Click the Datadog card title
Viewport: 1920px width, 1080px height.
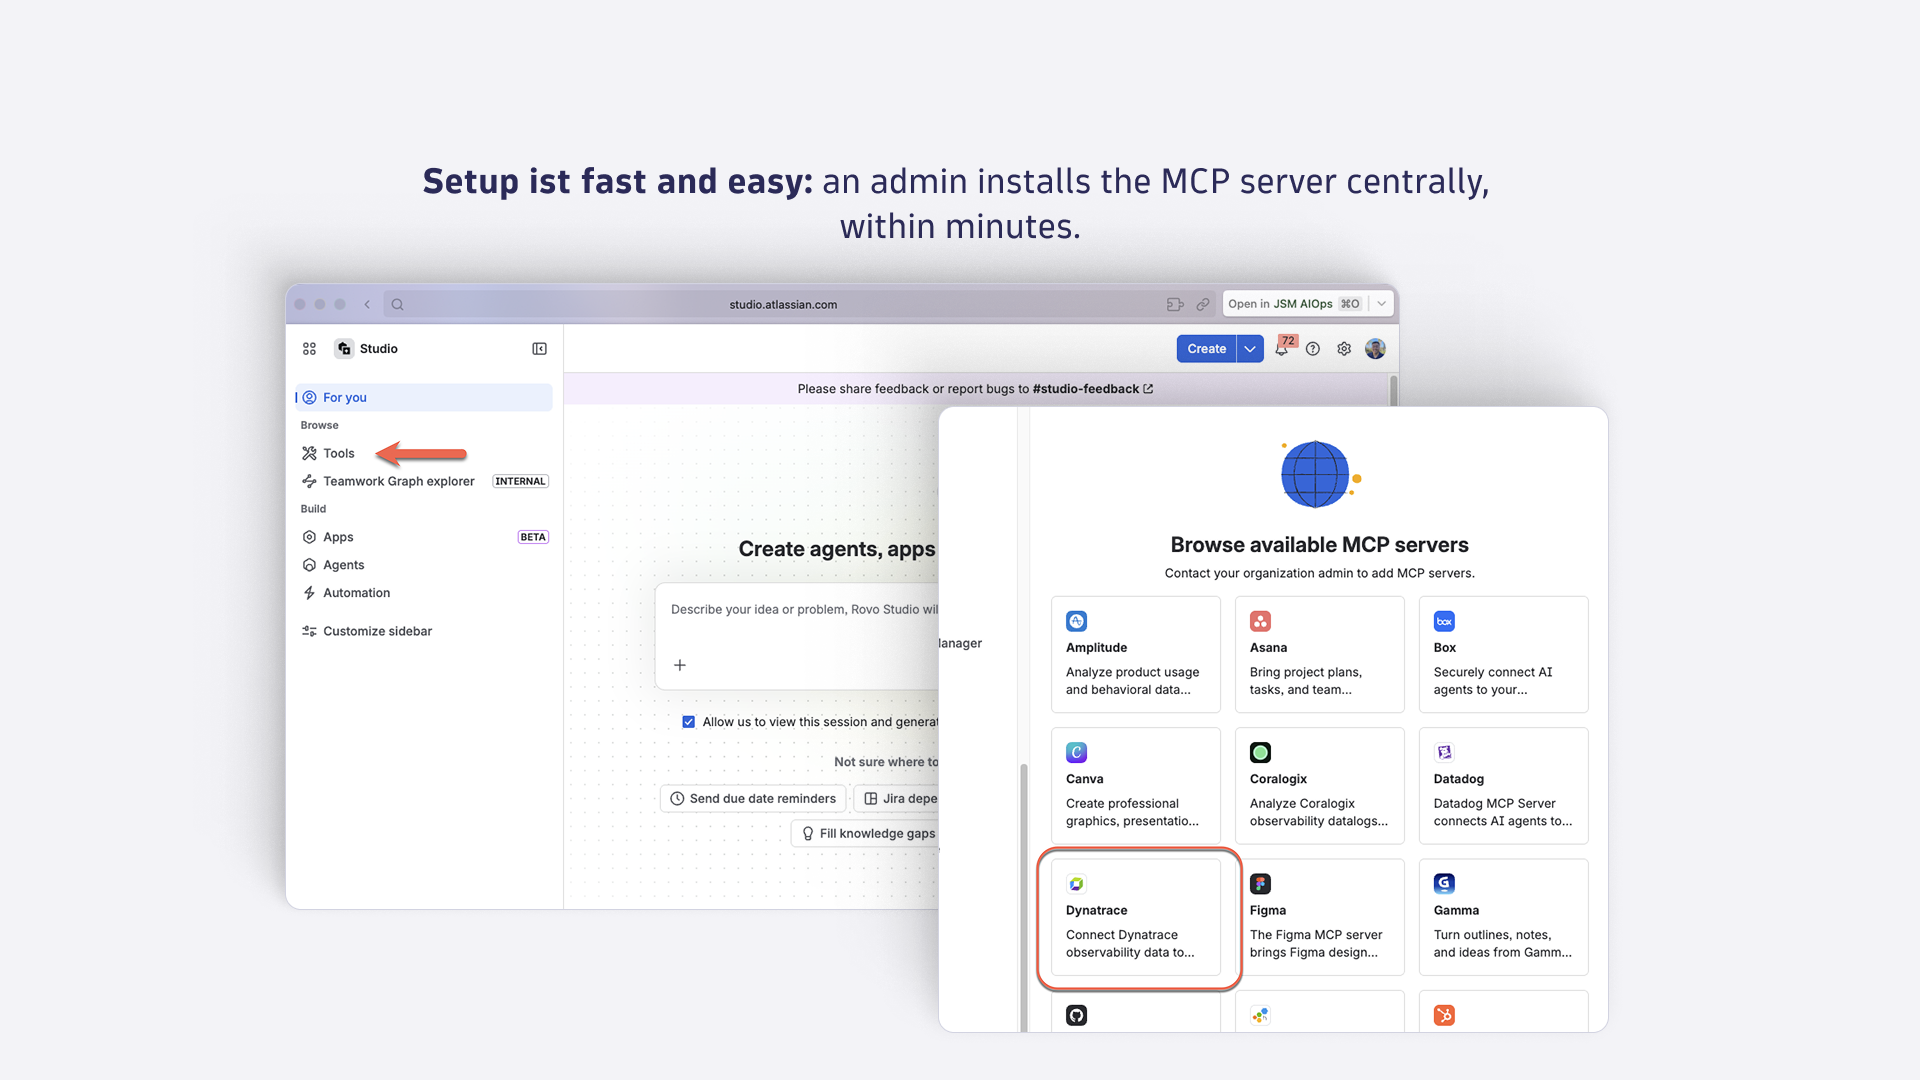coord(1459,779)
